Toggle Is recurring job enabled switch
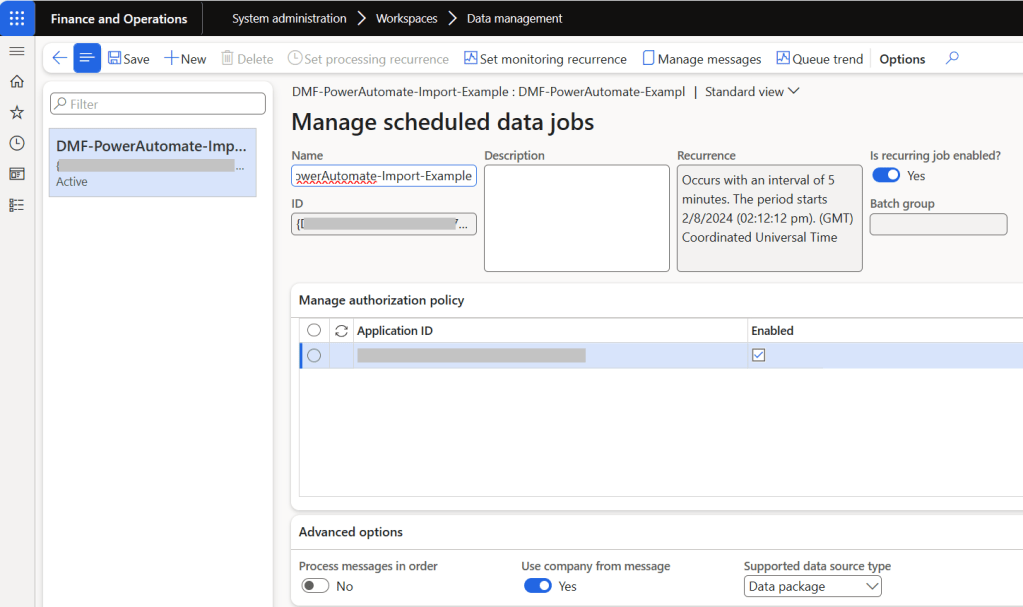1023x607 pixels. (x=886, y=176)
